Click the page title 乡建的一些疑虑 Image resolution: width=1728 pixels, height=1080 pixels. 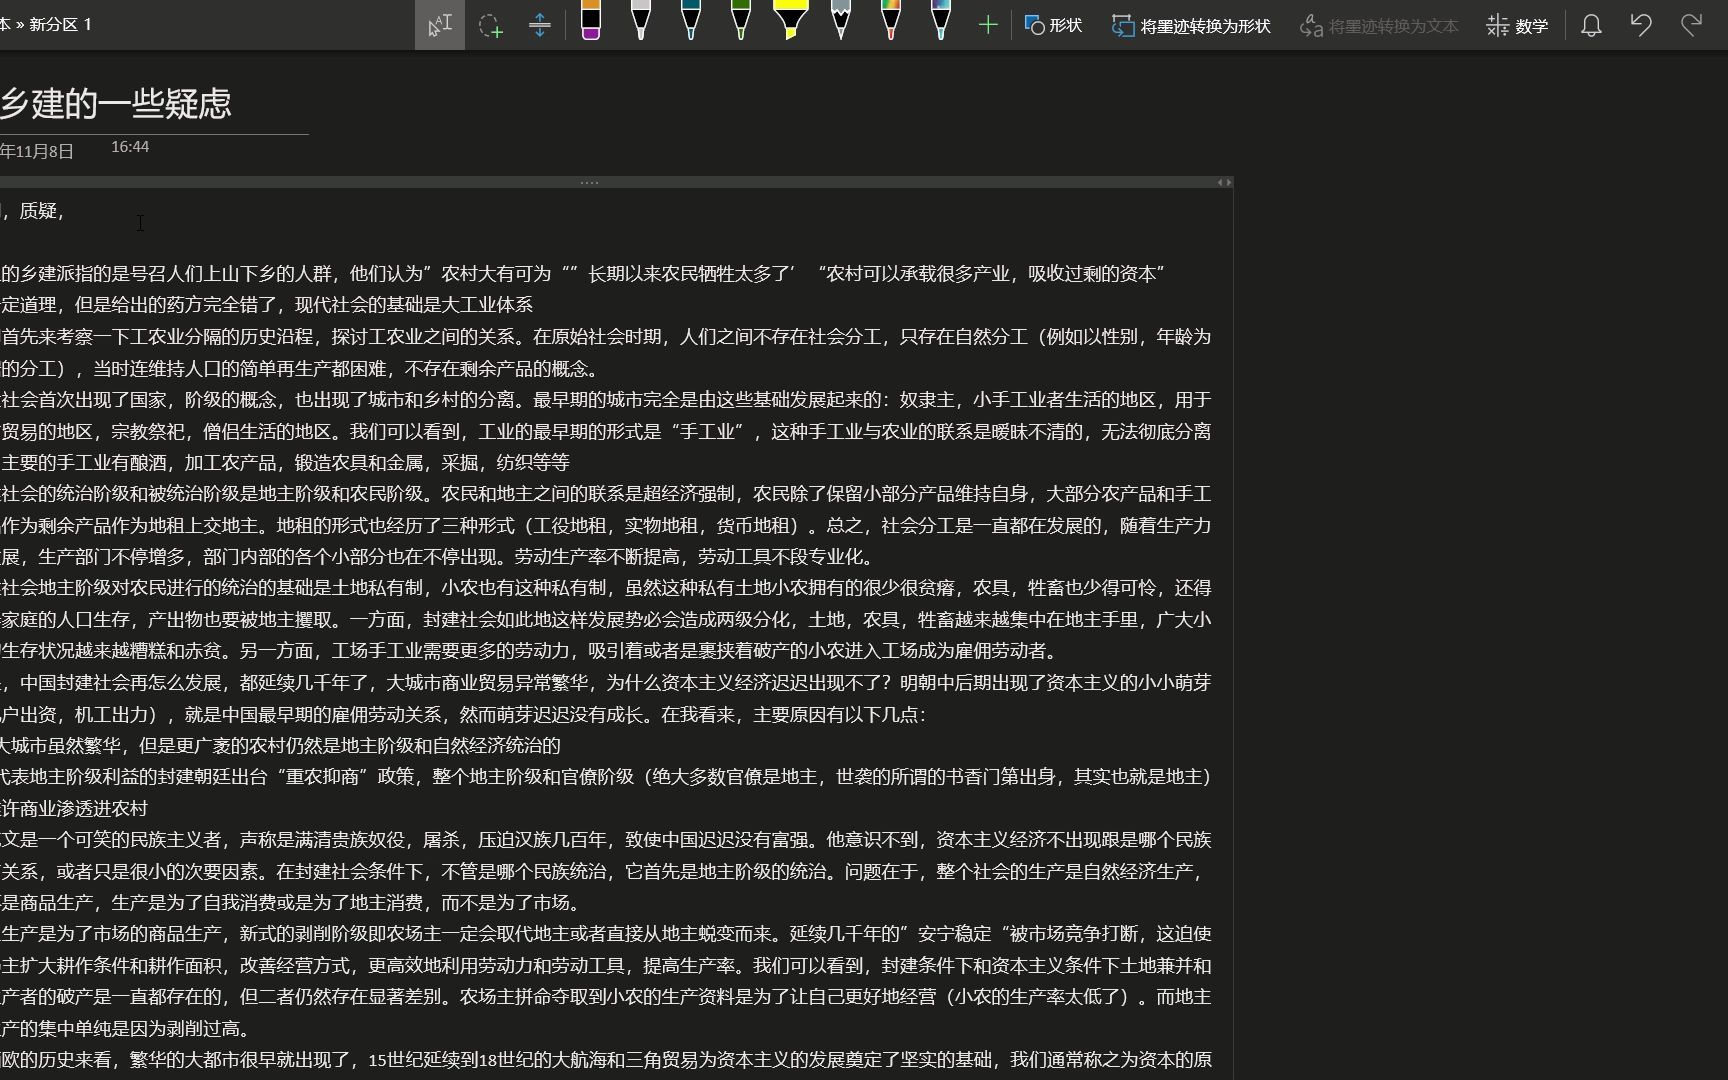pos(116,103)
